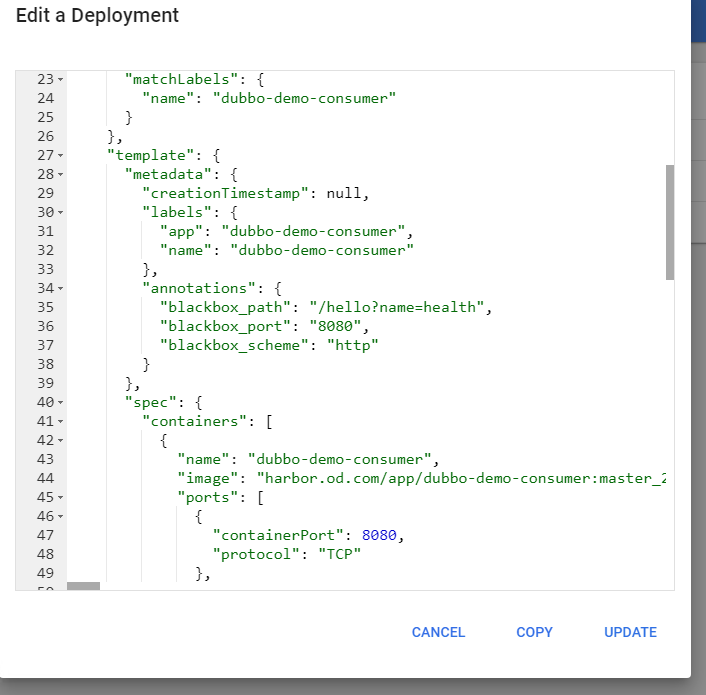Viewport: 706px width, 695px height.
Task: Click the vertical scrollbar thumb of the editor
Action: (x=670, y=222)
